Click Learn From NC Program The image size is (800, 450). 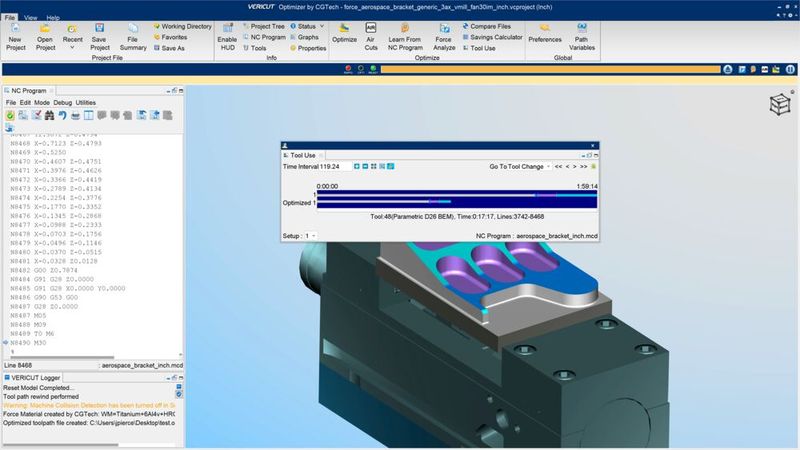point(405,37)
